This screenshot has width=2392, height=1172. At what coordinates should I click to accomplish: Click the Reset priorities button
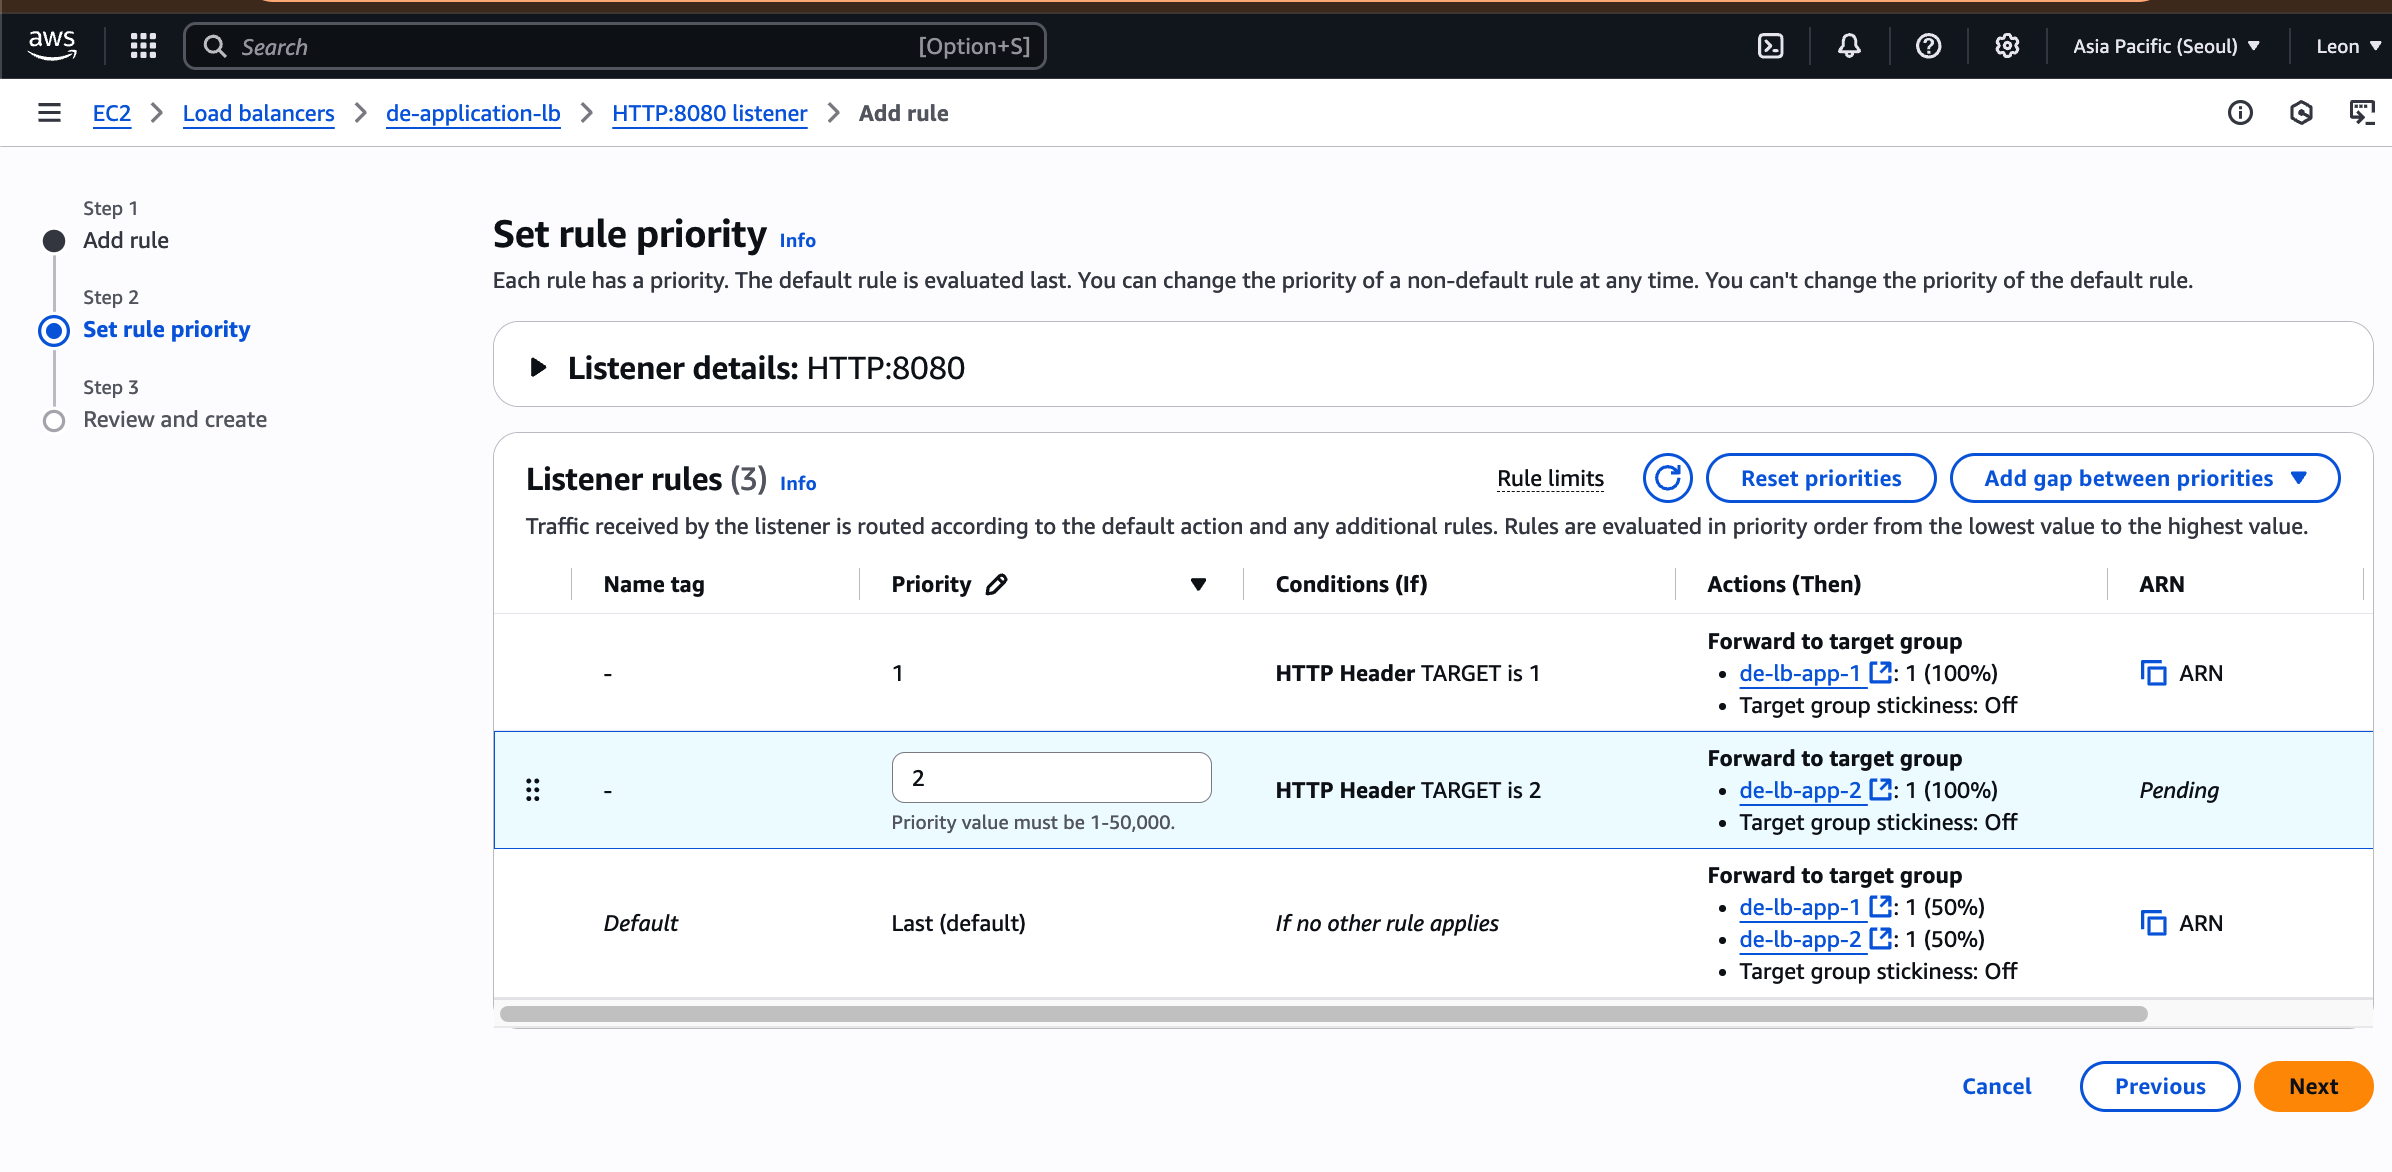click(x=1820, y=478)
